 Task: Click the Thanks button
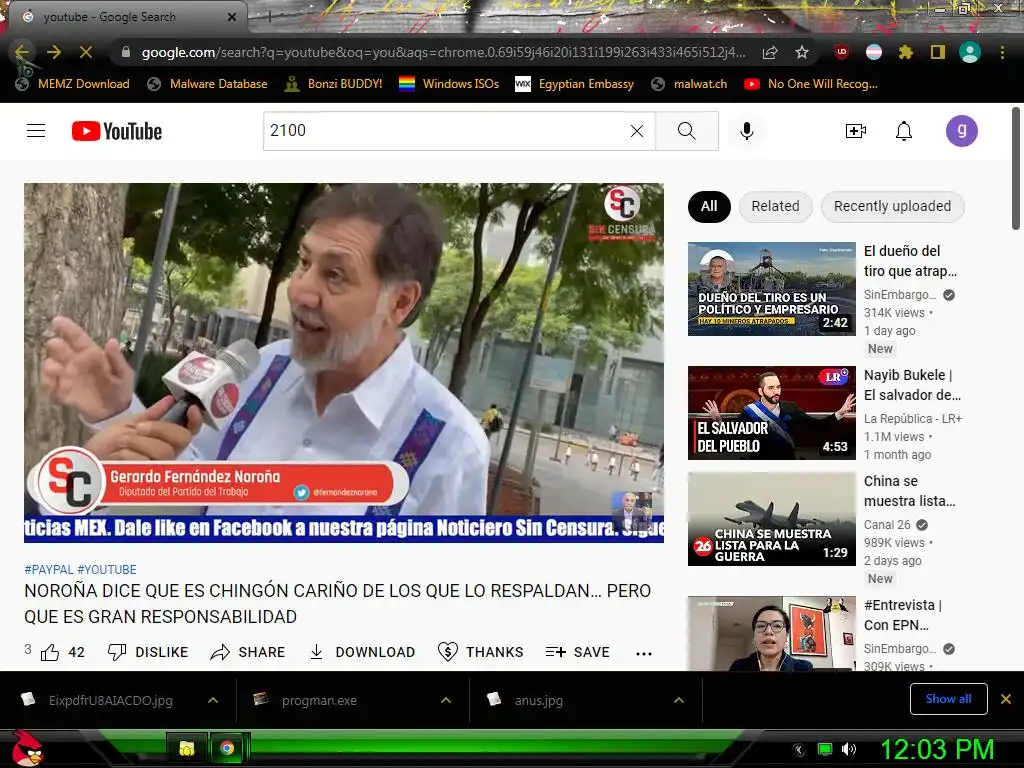[x=481, y=652]
